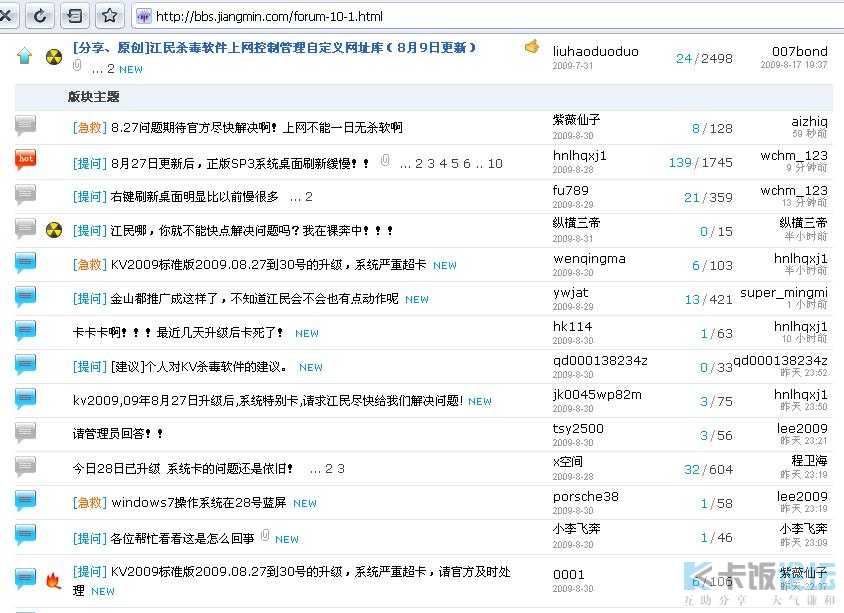Open last poster 007bond's profile
This screenshot has width=844, height=613.
[799, 52]
